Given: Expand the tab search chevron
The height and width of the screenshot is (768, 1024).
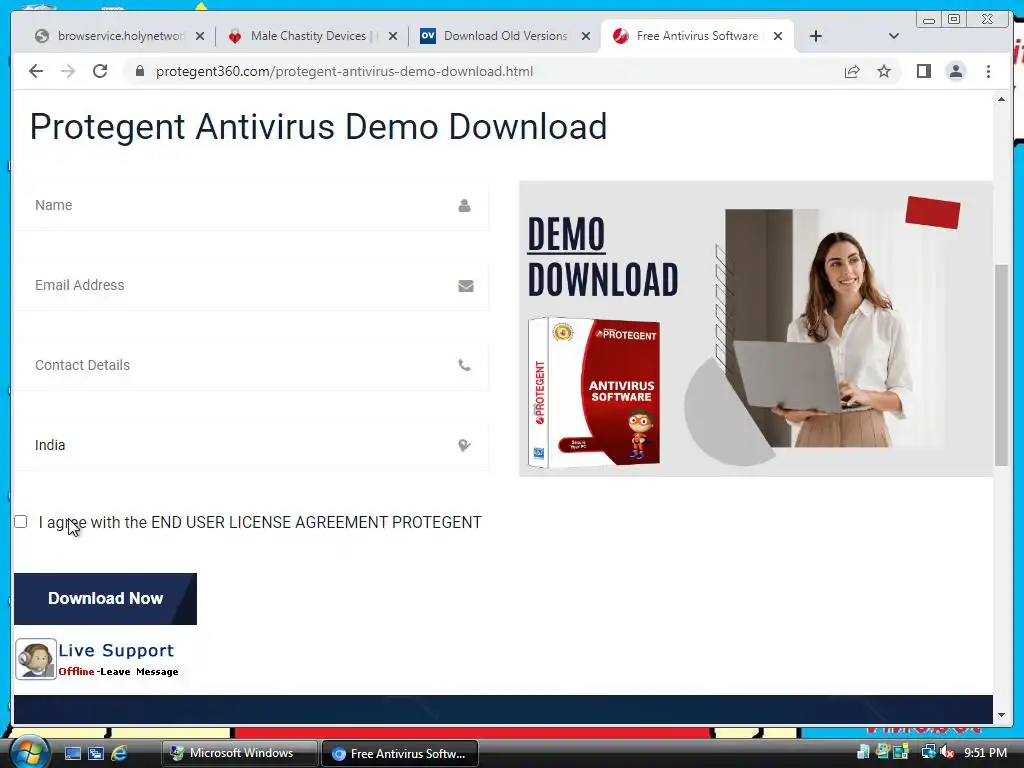Looking at the screenshot, I should click(x=894, y=36).
